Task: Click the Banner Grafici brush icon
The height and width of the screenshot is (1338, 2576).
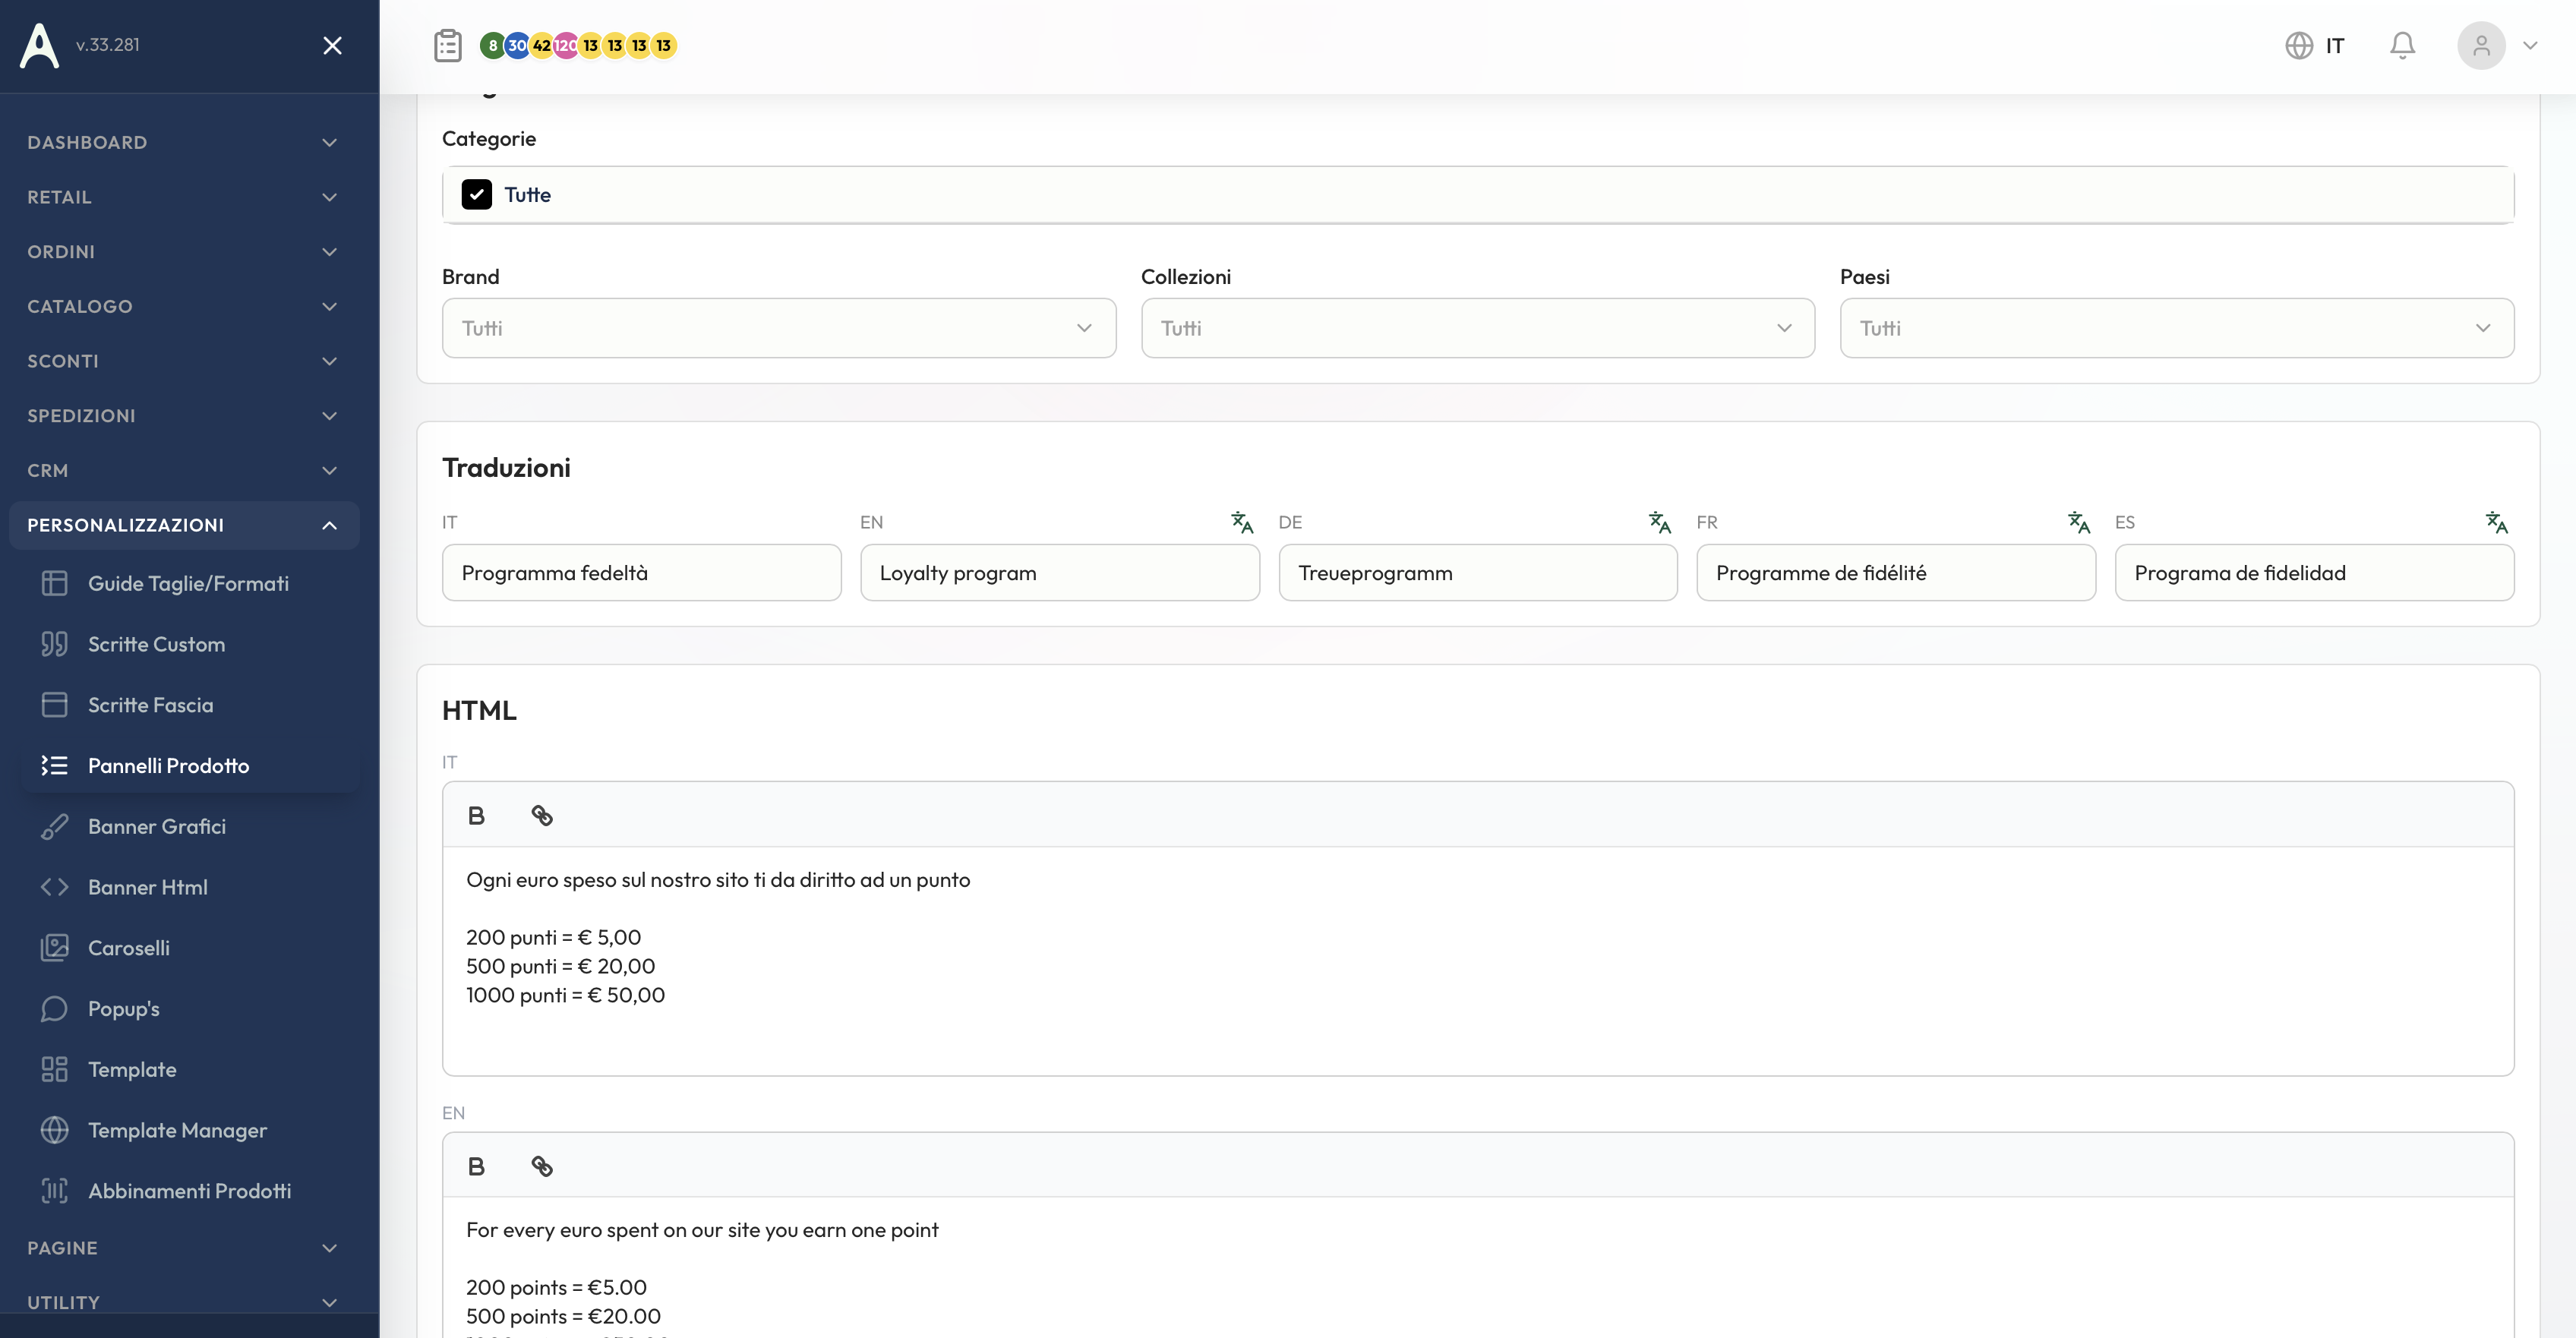Action: click(x=55, y=827)
